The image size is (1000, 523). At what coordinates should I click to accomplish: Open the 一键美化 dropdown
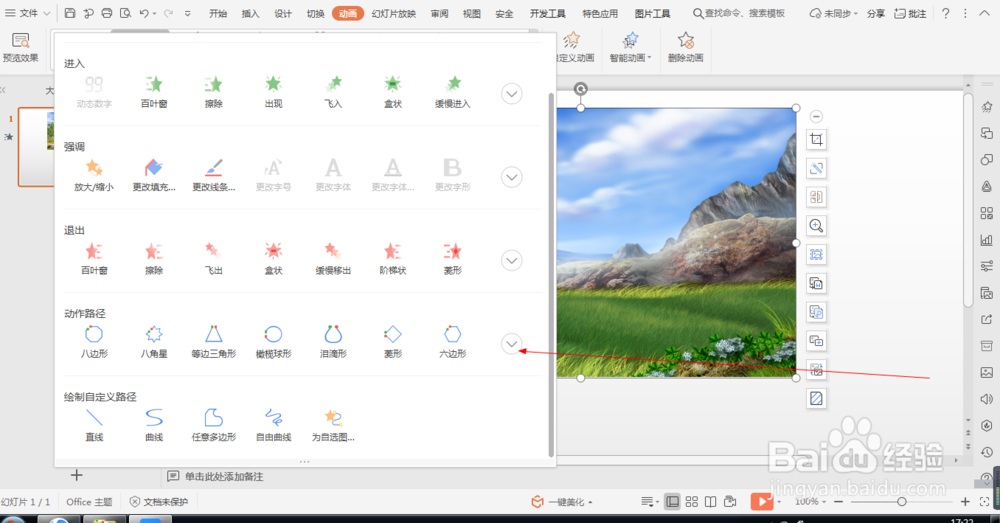coord(562,502)
